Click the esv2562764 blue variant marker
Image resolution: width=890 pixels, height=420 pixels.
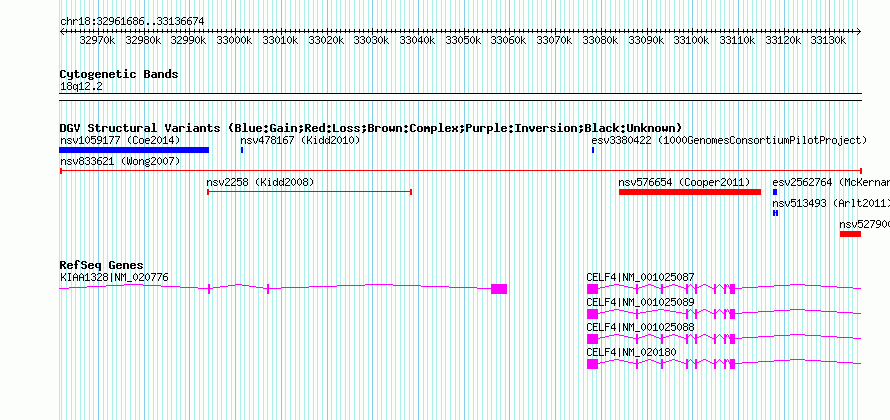click(x=775, y=192)
